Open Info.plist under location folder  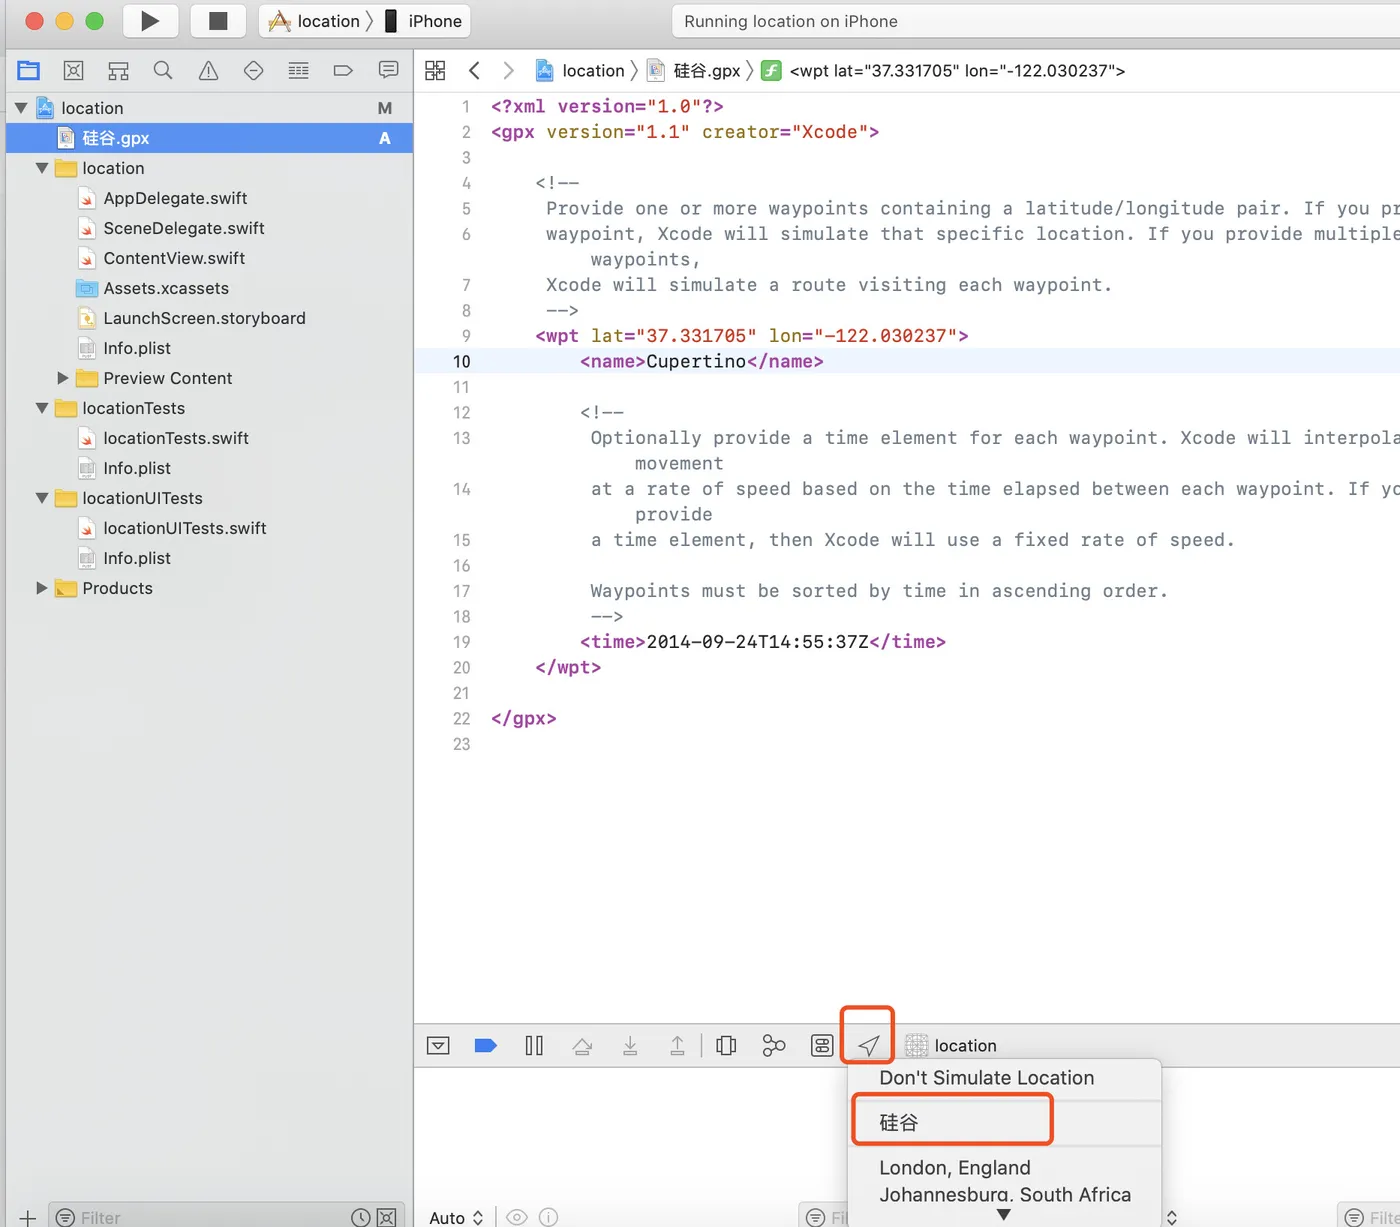click(x=137, y=348)
